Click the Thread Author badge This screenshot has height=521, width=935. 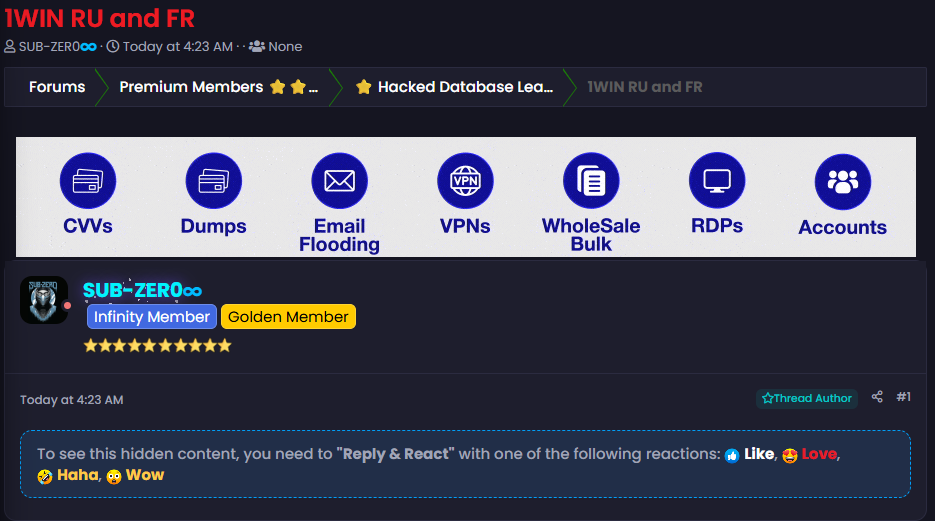pyautogui.click(x=807, y=398)
